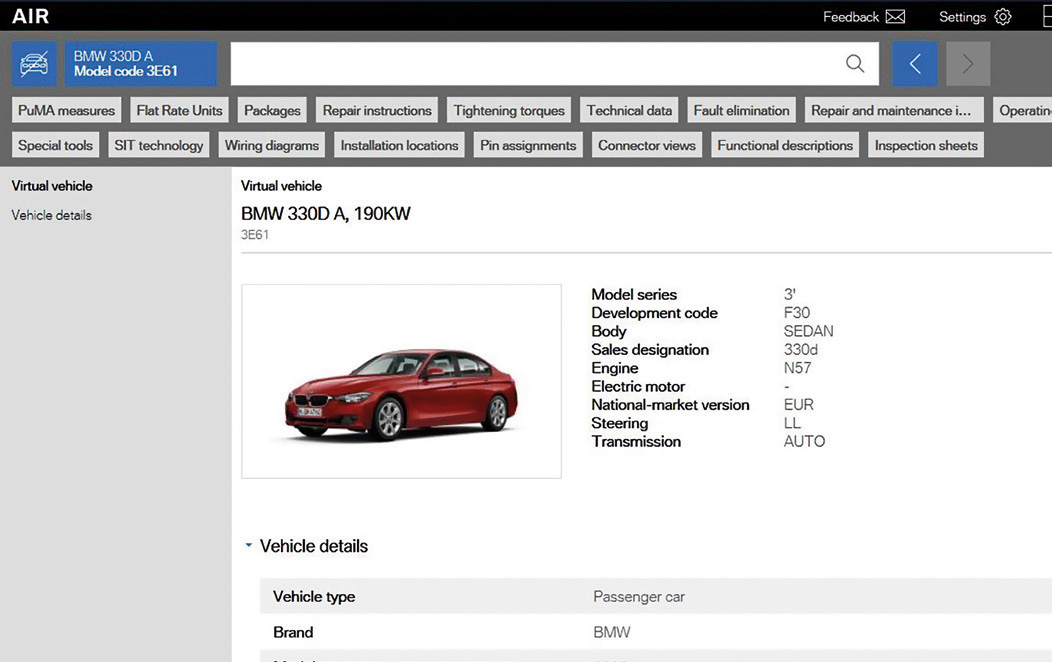Select Virtual vehicle in the sidebar
This screenshot has width=1052, height=662.
click(52, 186)
